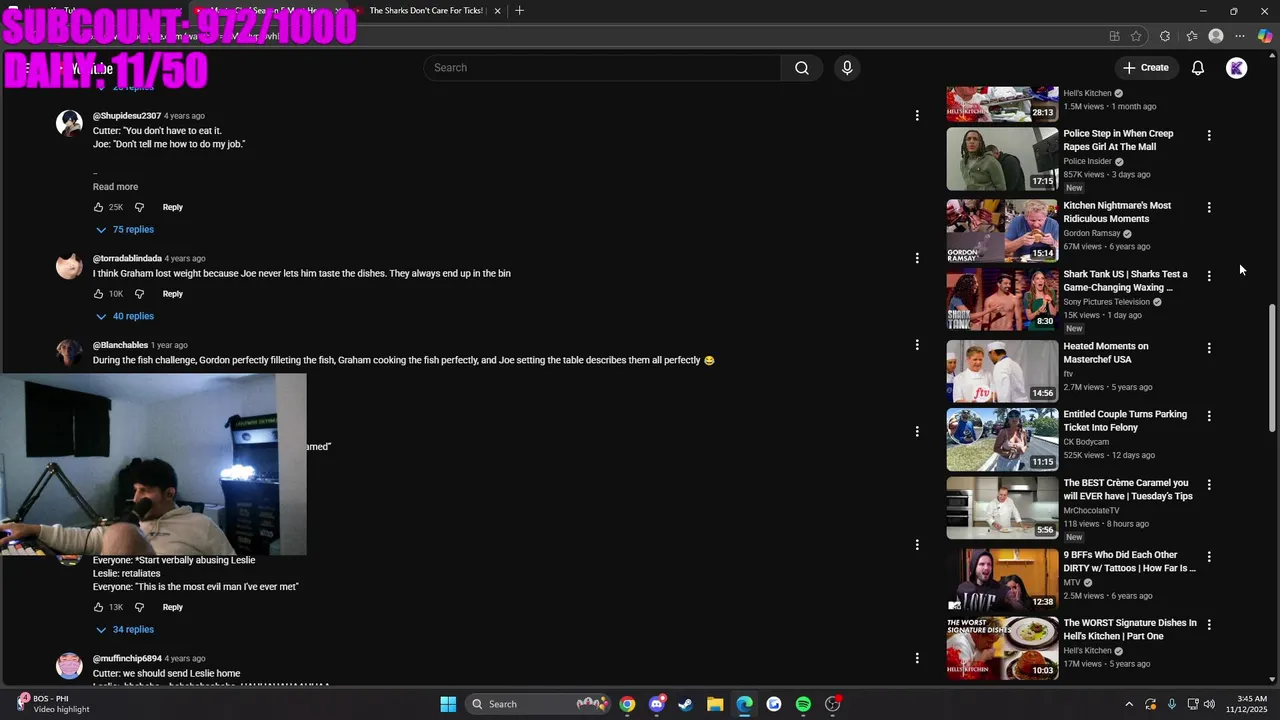
Task: Open more options for 9 BFFs video
Action: [1209, 557]
